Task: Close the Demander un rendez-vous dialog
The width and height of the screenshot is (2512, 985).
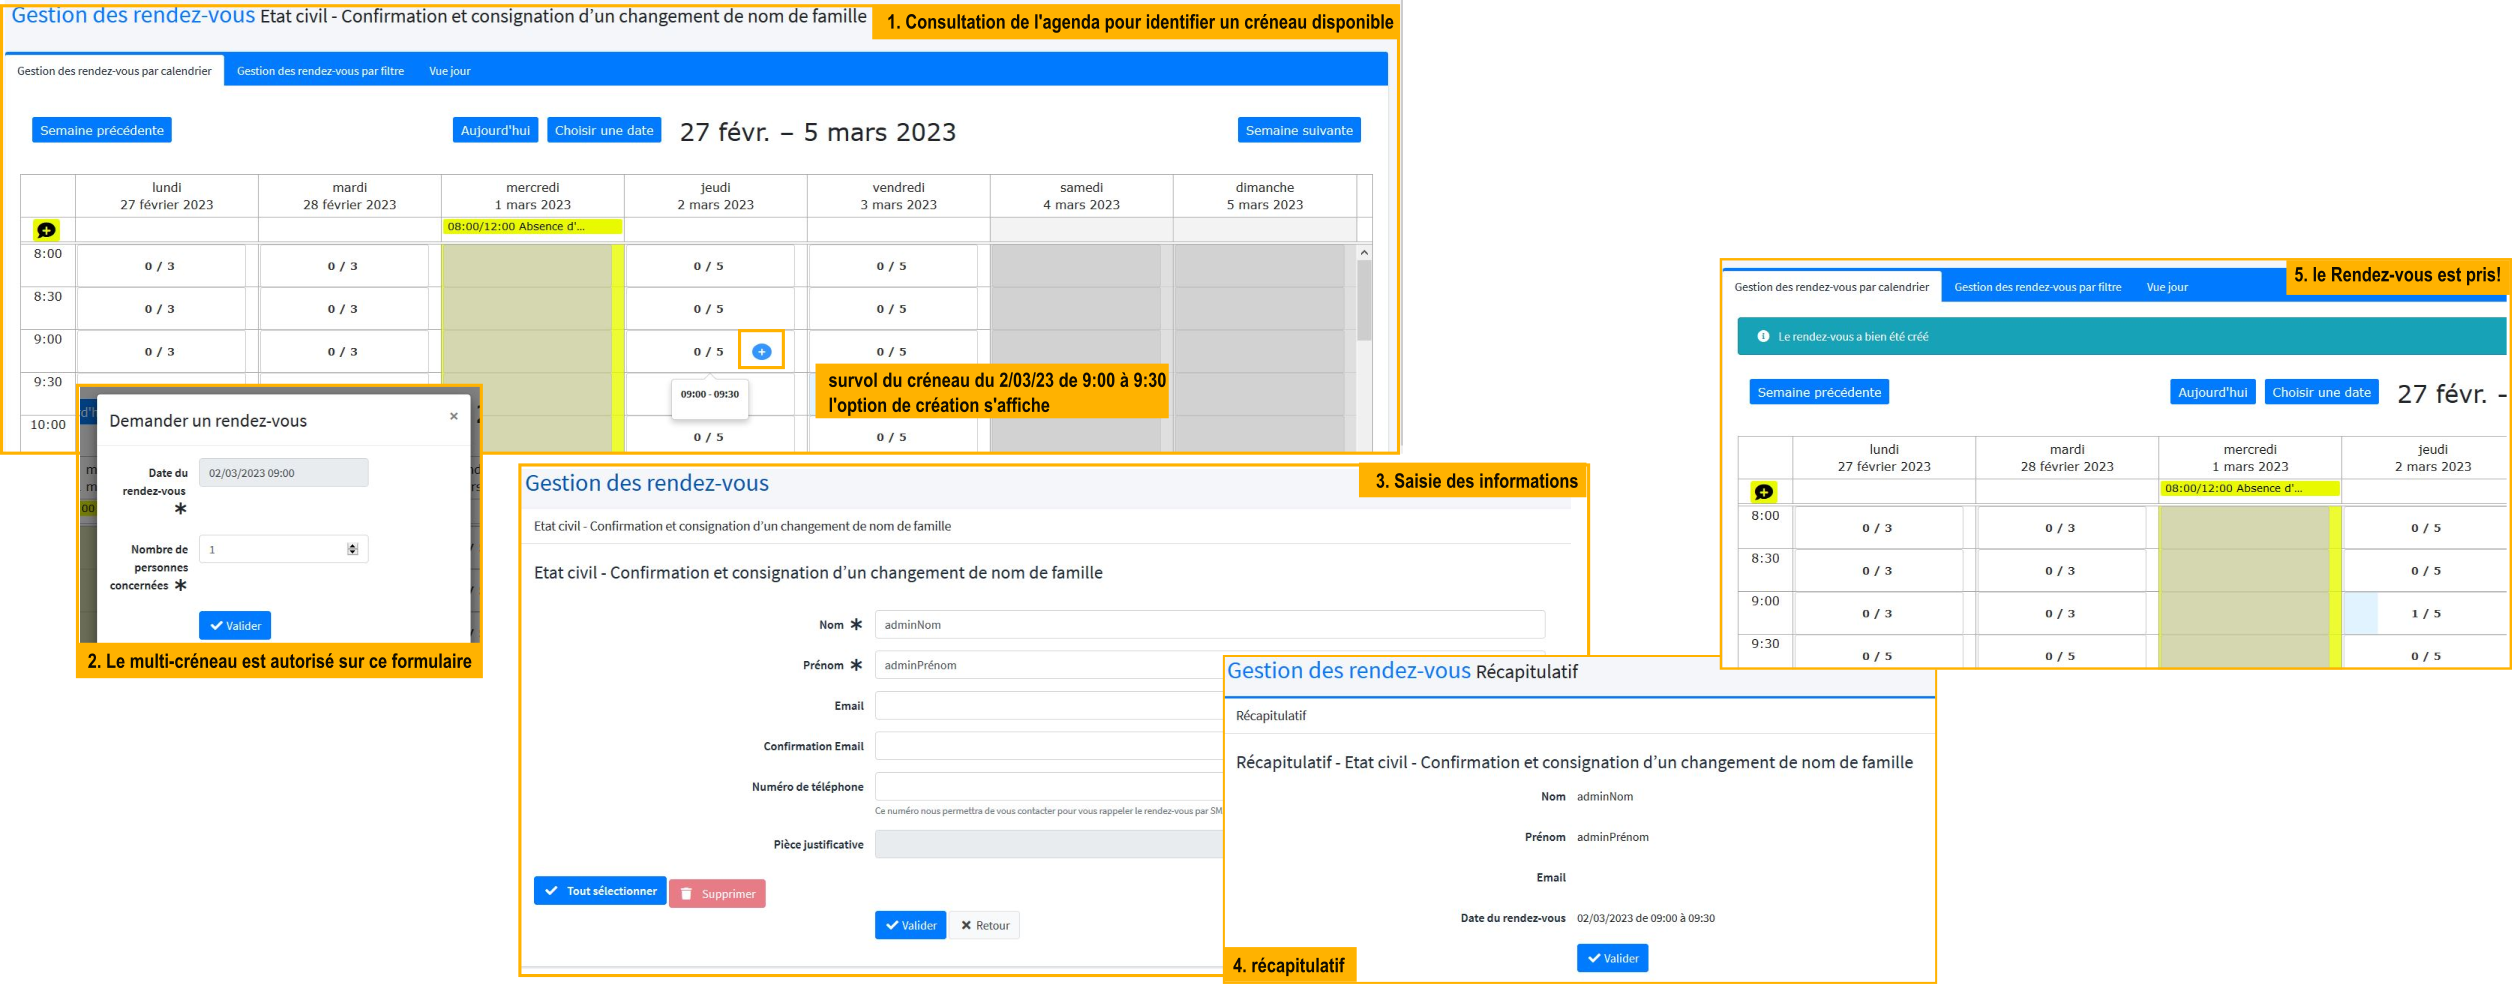Action: pyautogui.click(x=454, y=416)
